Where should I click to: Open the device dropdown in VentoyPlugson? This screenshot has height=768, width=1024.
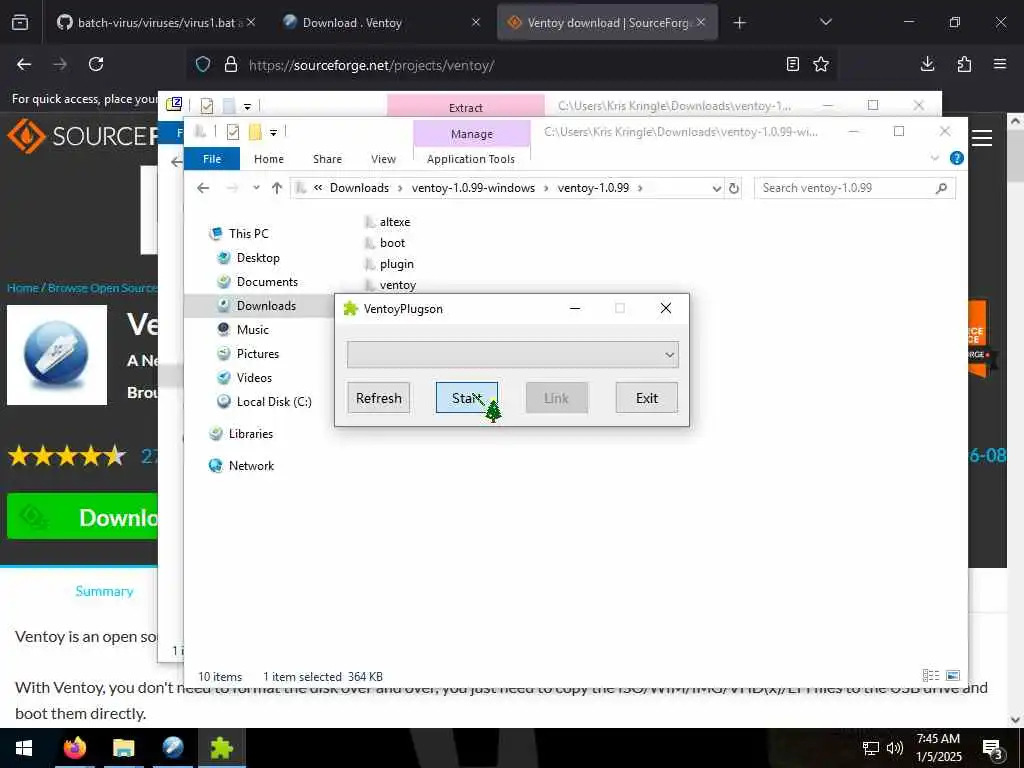point(513,355)
